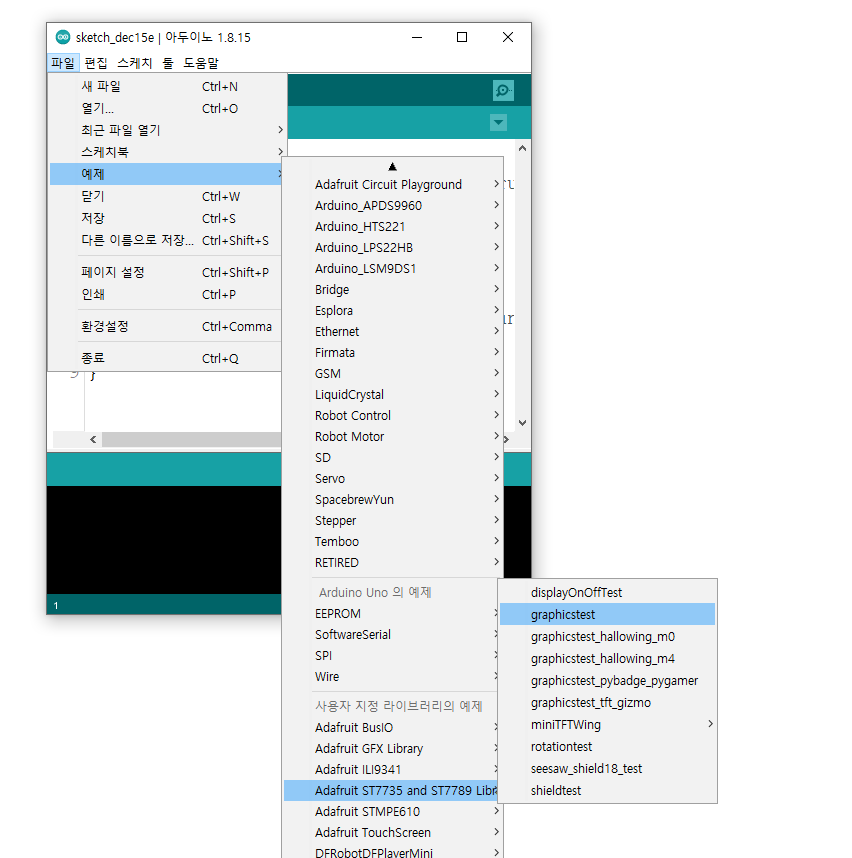852x858 pixels.
Task: Open the Robot Control examples entry
Action: click(x=393, y=415)
